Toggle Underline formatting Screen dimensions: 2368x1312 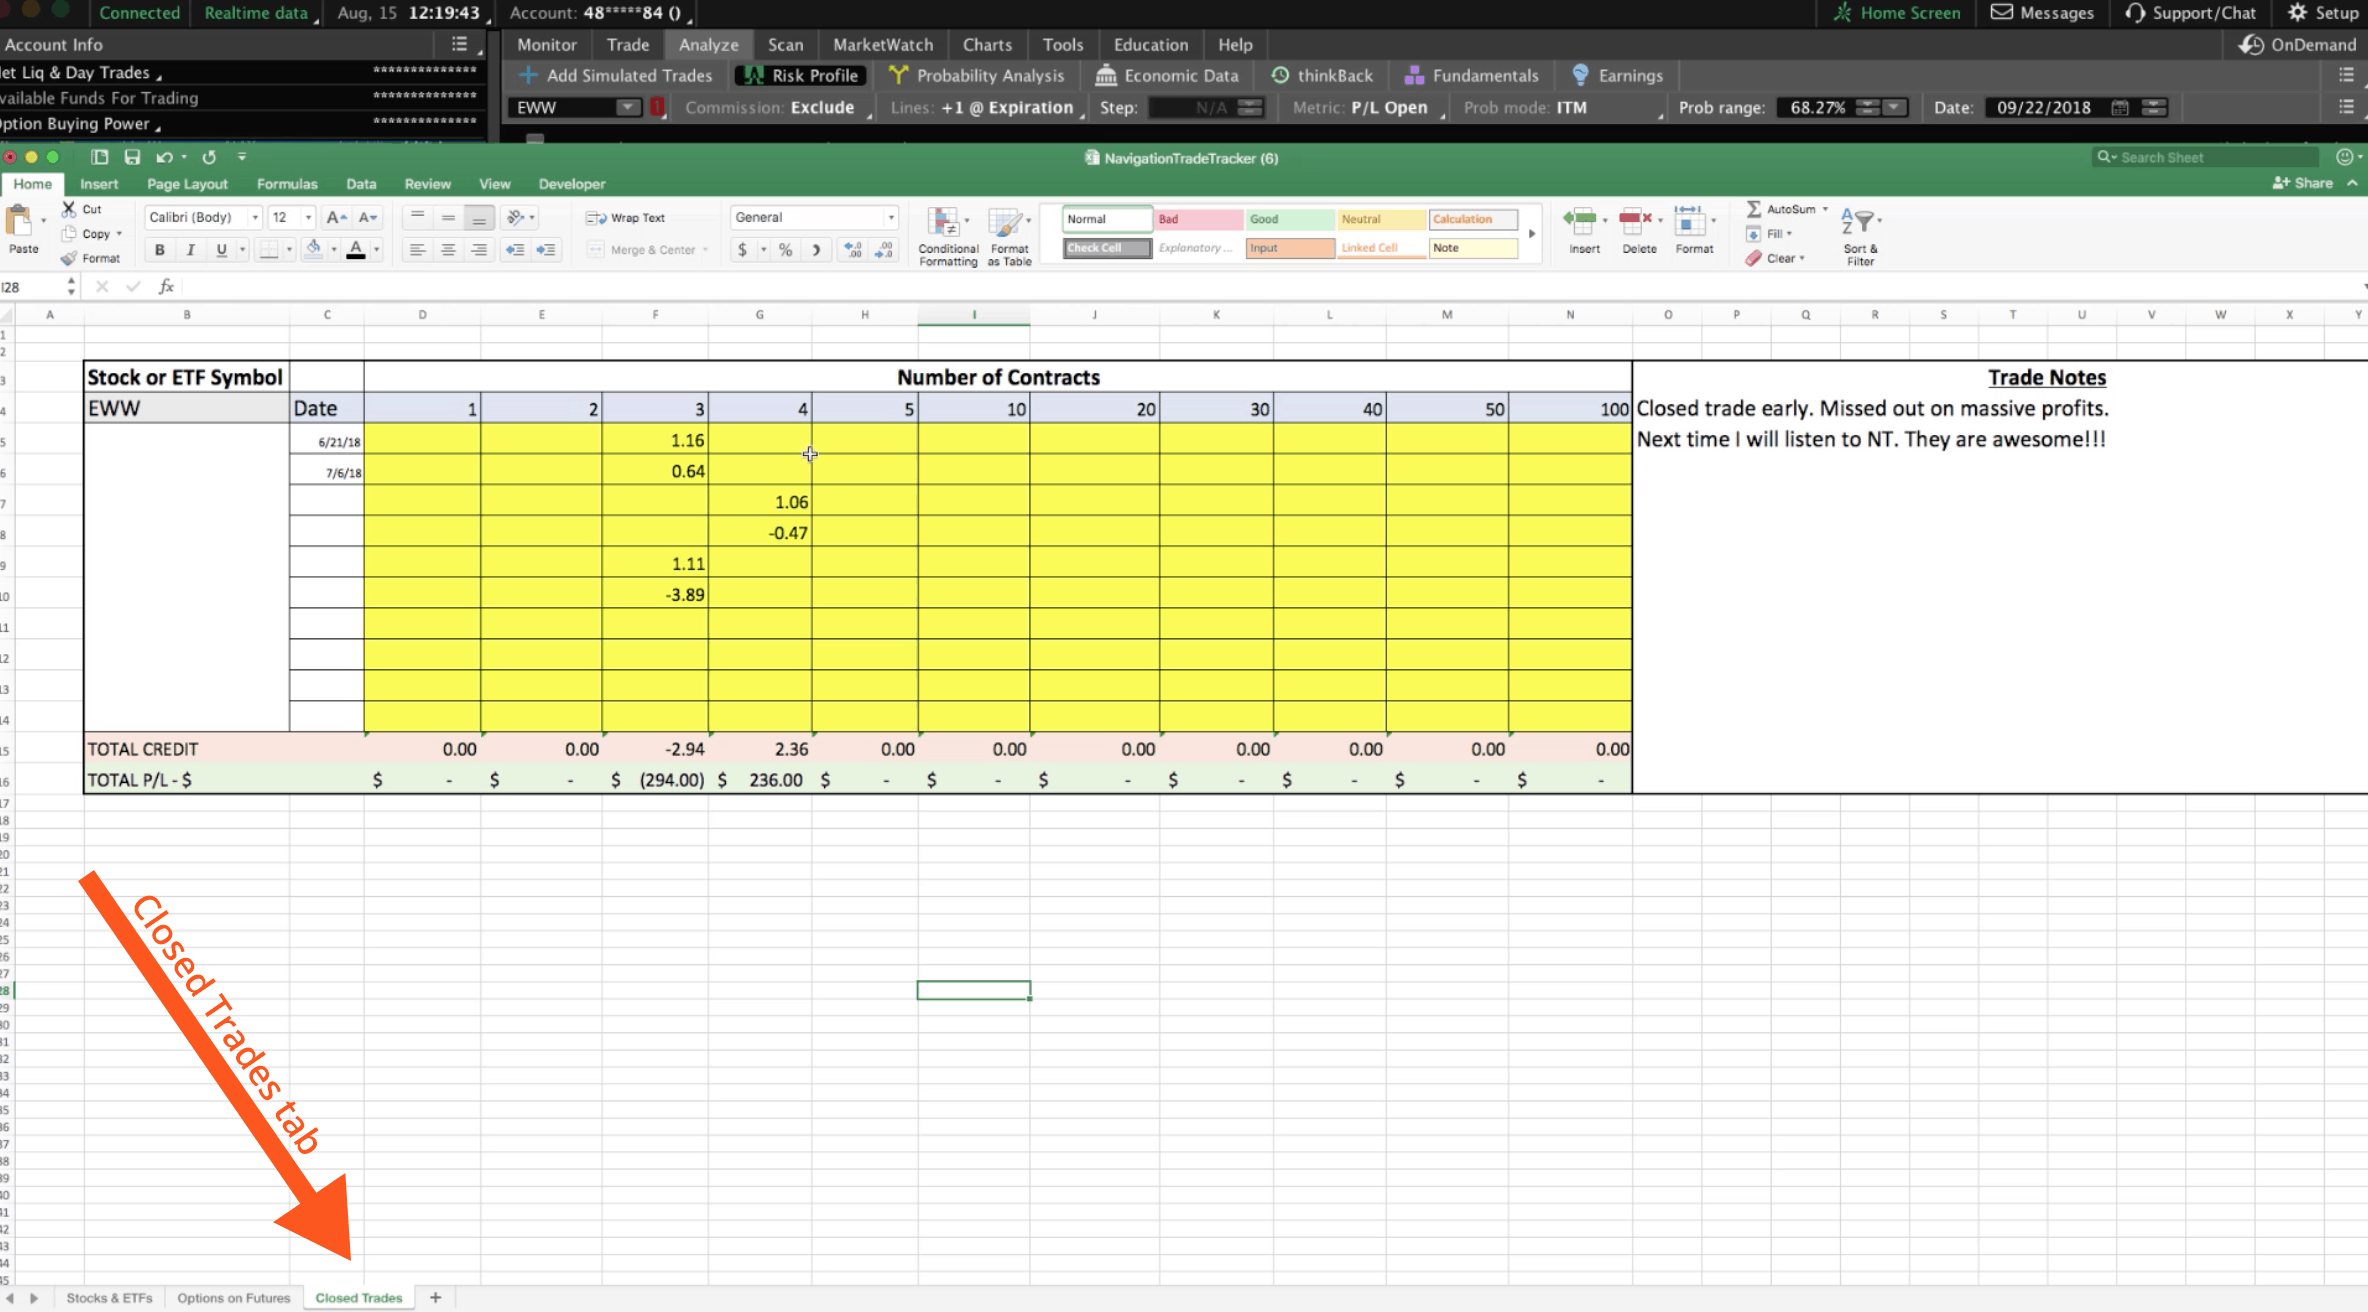point(221,250)
